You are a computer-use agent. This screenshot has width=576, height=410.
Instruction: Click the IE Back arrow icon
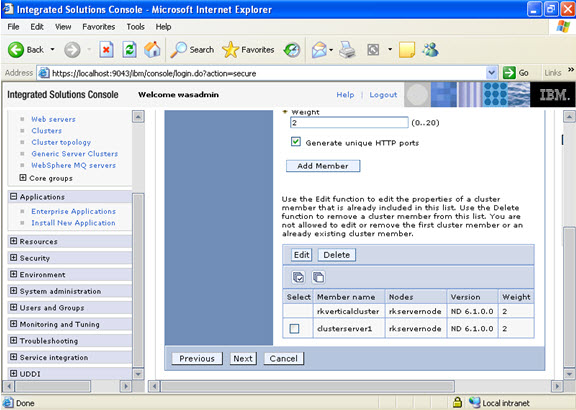(x=16, y=50)
